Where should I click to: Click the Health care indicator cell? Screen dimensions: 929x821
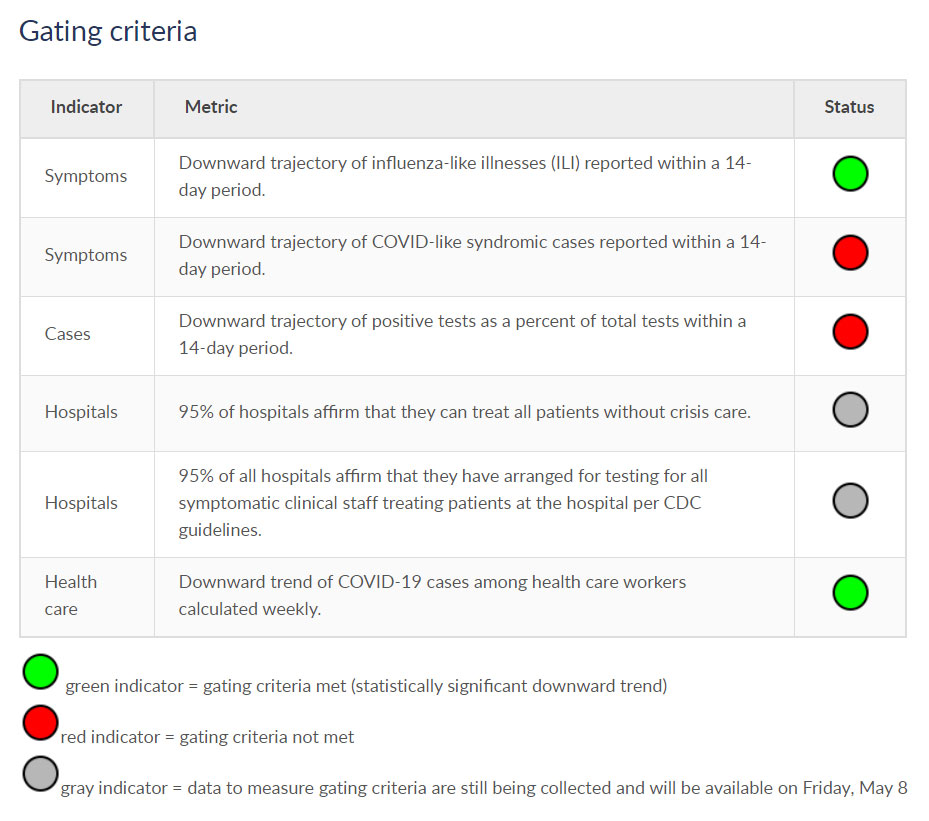click(70, 595)
